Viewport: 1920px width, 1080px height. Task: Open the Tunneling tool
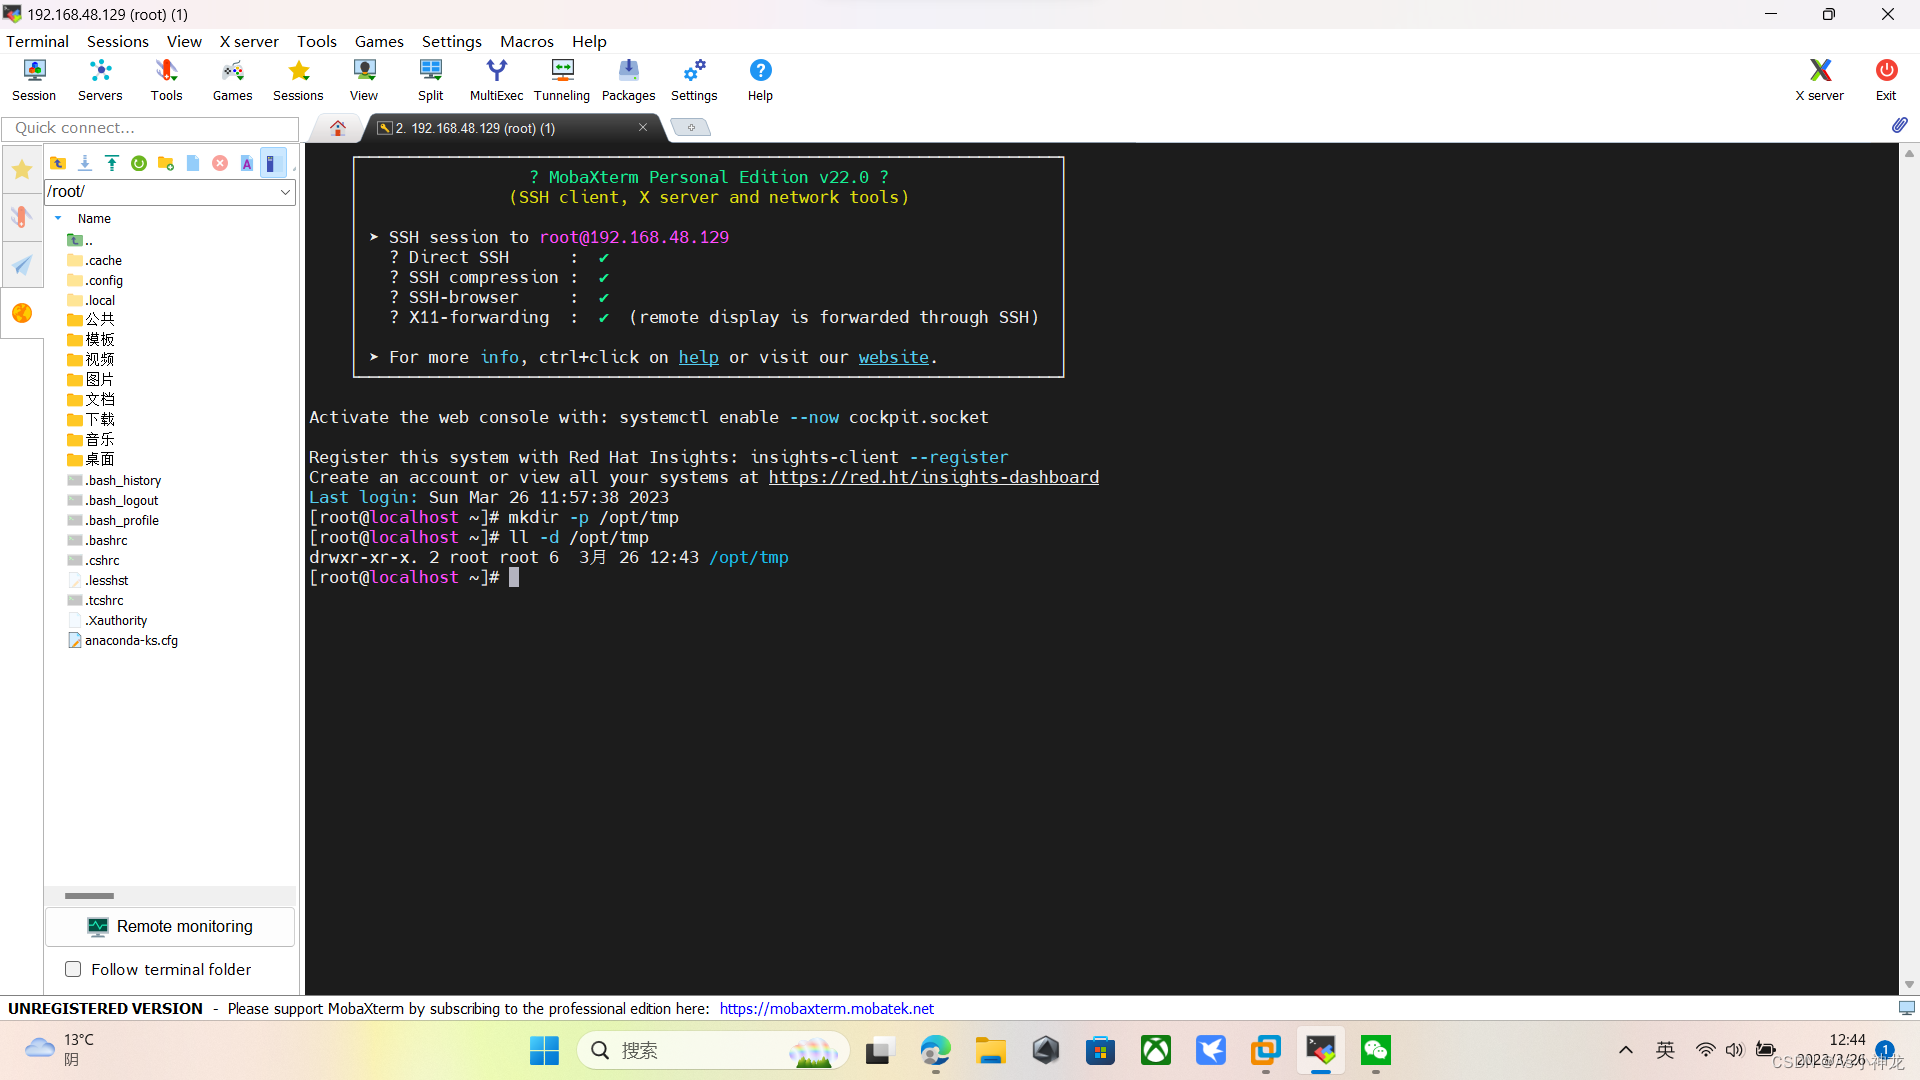[561, 80]
